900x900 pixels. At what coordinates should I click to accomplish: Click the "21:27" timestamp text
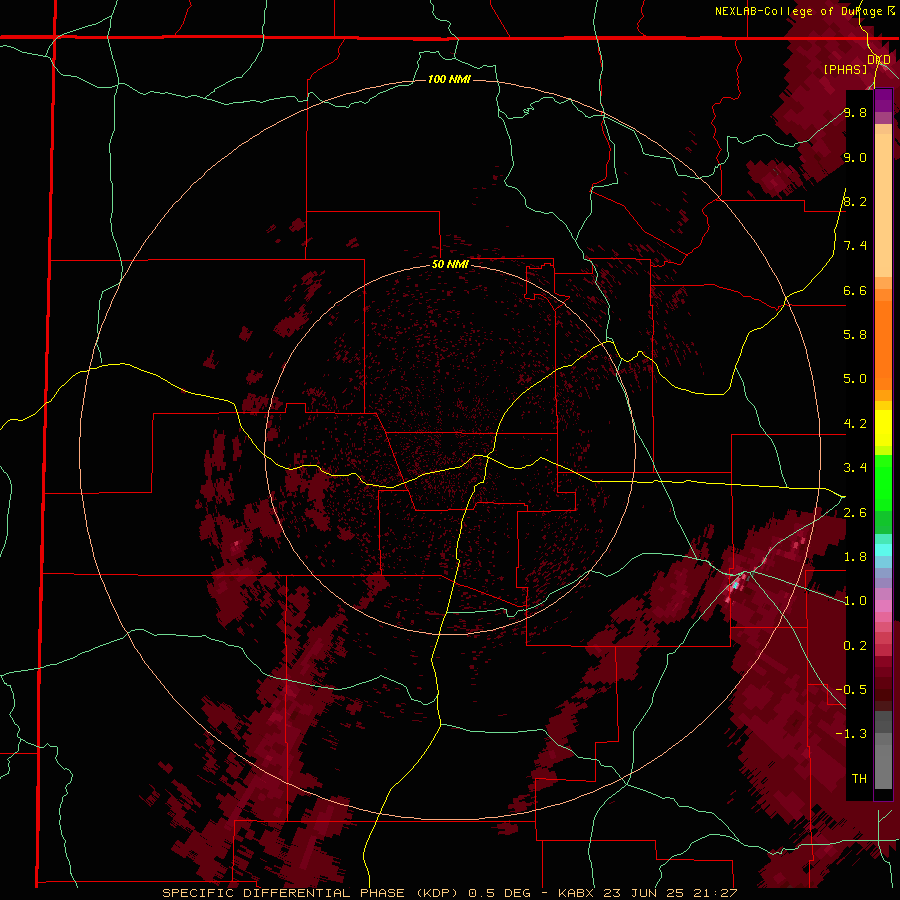714,893
